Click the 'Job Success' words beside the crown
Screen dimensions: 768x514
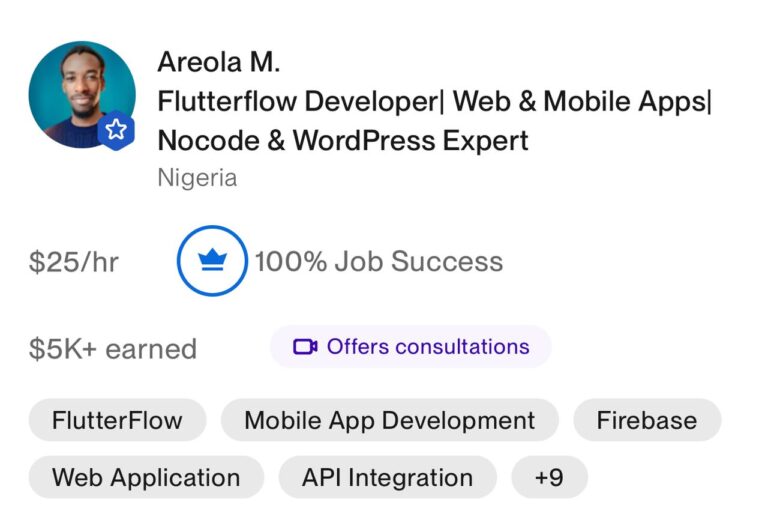tap(419, 261)
